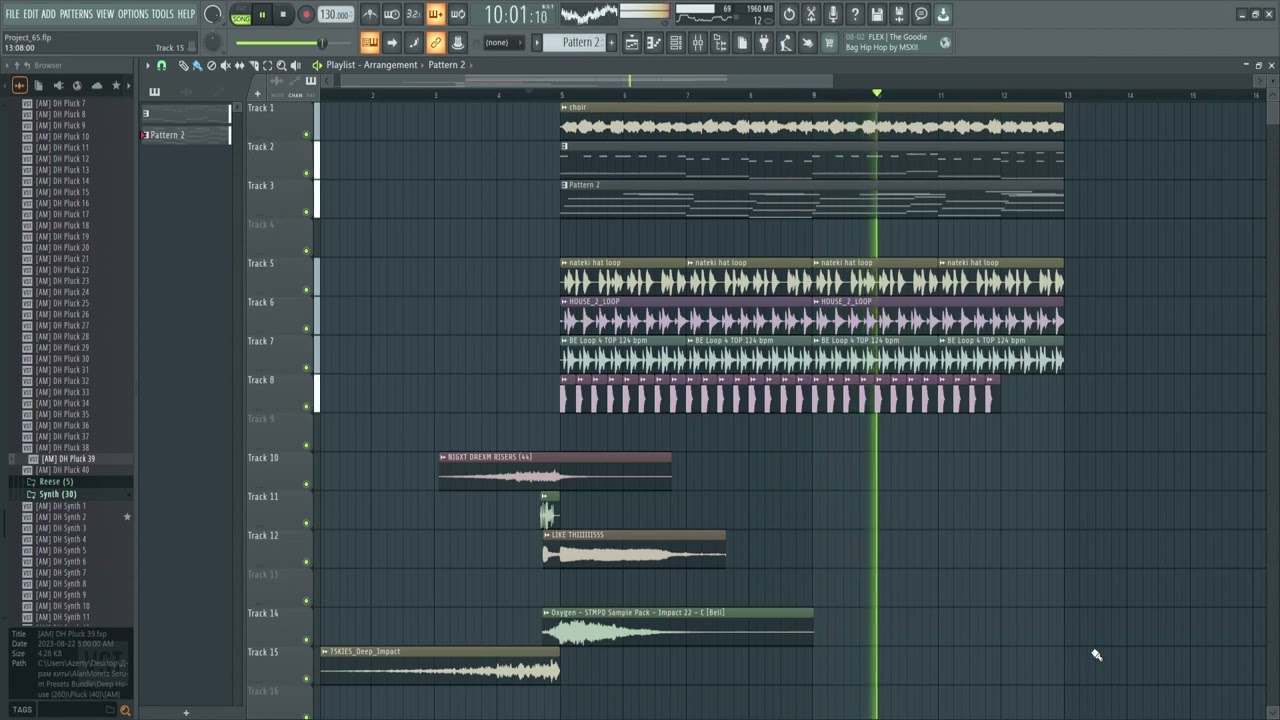
Task: Toggle the 3-2-1 countdown before recording
Action: 414,14
